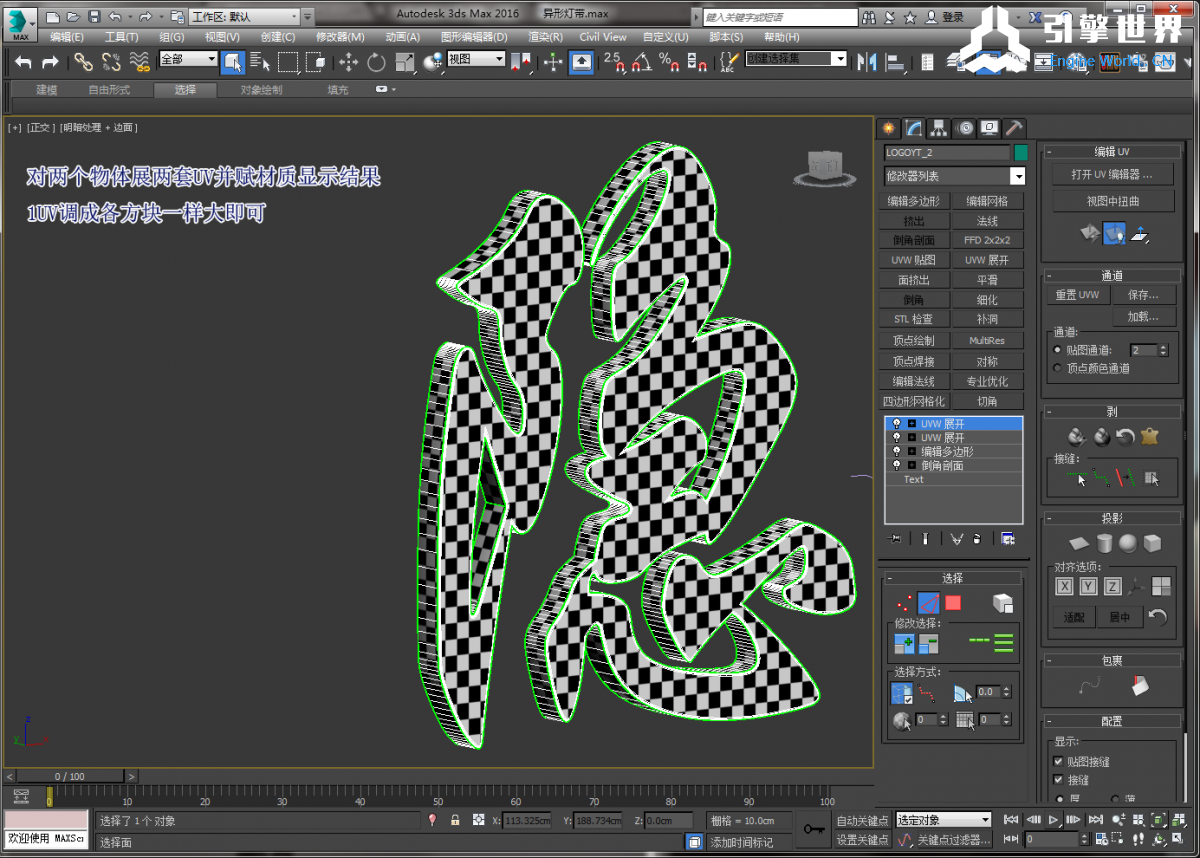The height and width of the screenshot is (858, 1200).
Task: Toggle visibility of top UVW Unwrap modifier
Action: [896, 424]
